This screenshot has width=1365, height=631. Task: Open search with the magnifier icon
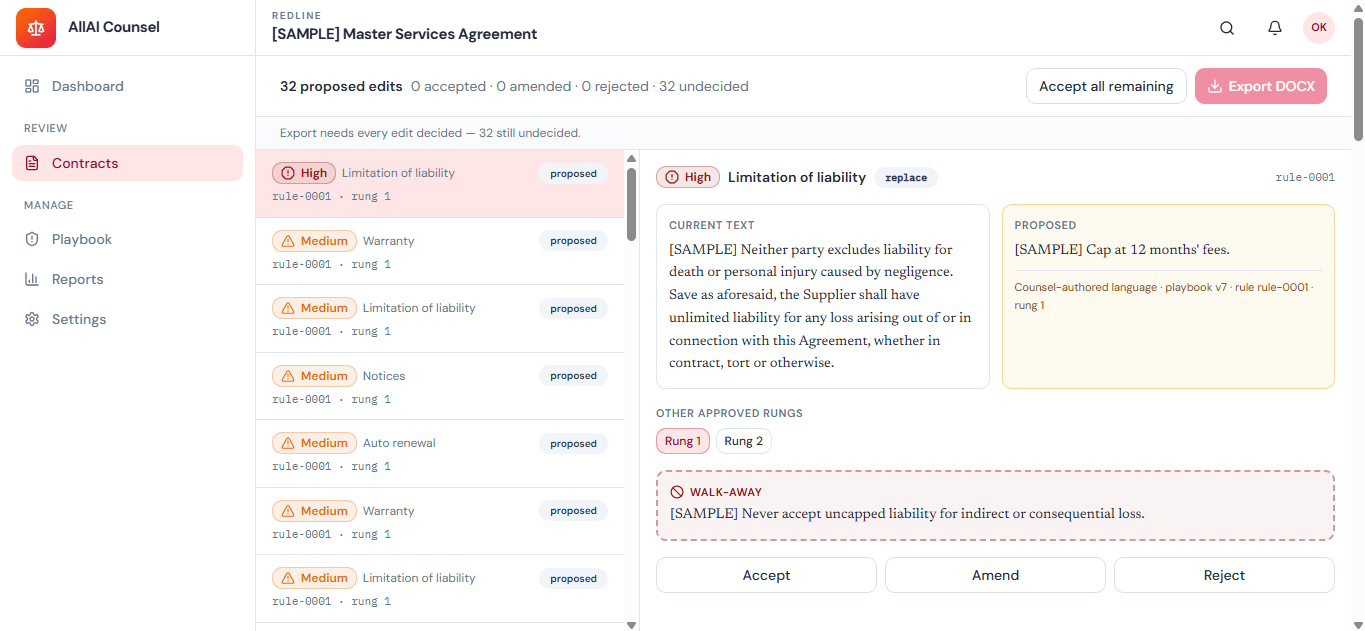(1227, 28)
